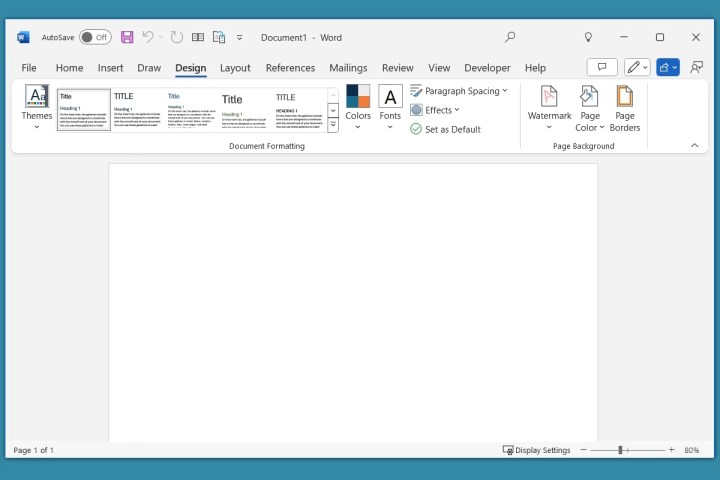Click the search magnifier icon
The height and width of the screenshot is (480, 720).
pos(510,37)
